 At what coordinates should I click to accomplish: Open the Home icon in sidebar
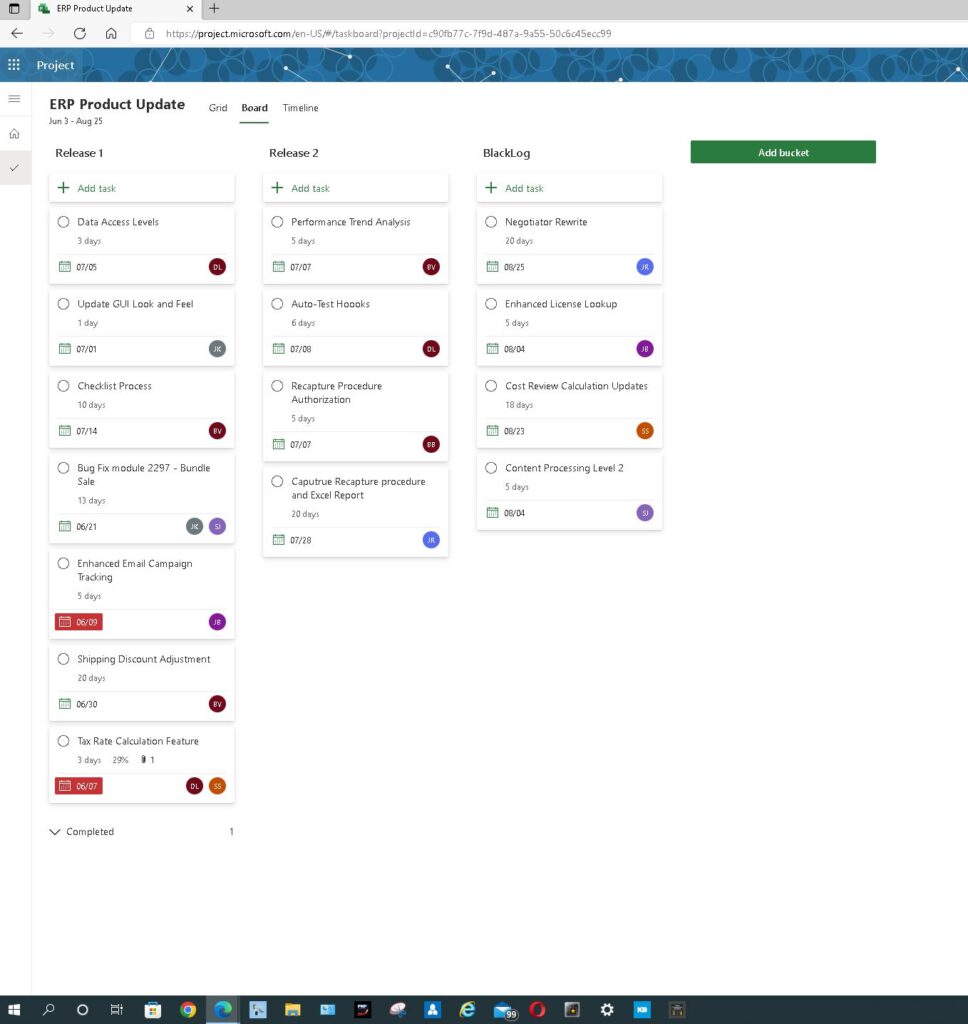(x=14, y=133)
